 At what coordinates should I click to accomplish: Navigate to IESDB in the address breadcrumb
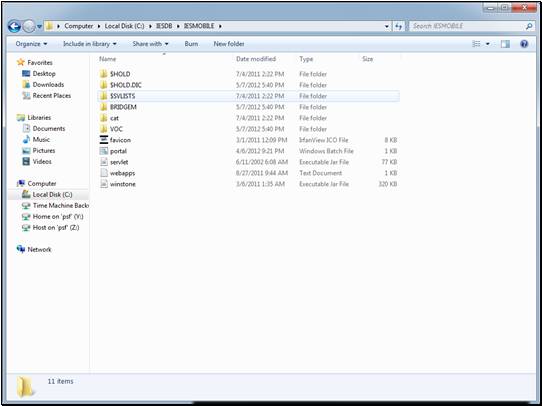[x=164, y=26]
